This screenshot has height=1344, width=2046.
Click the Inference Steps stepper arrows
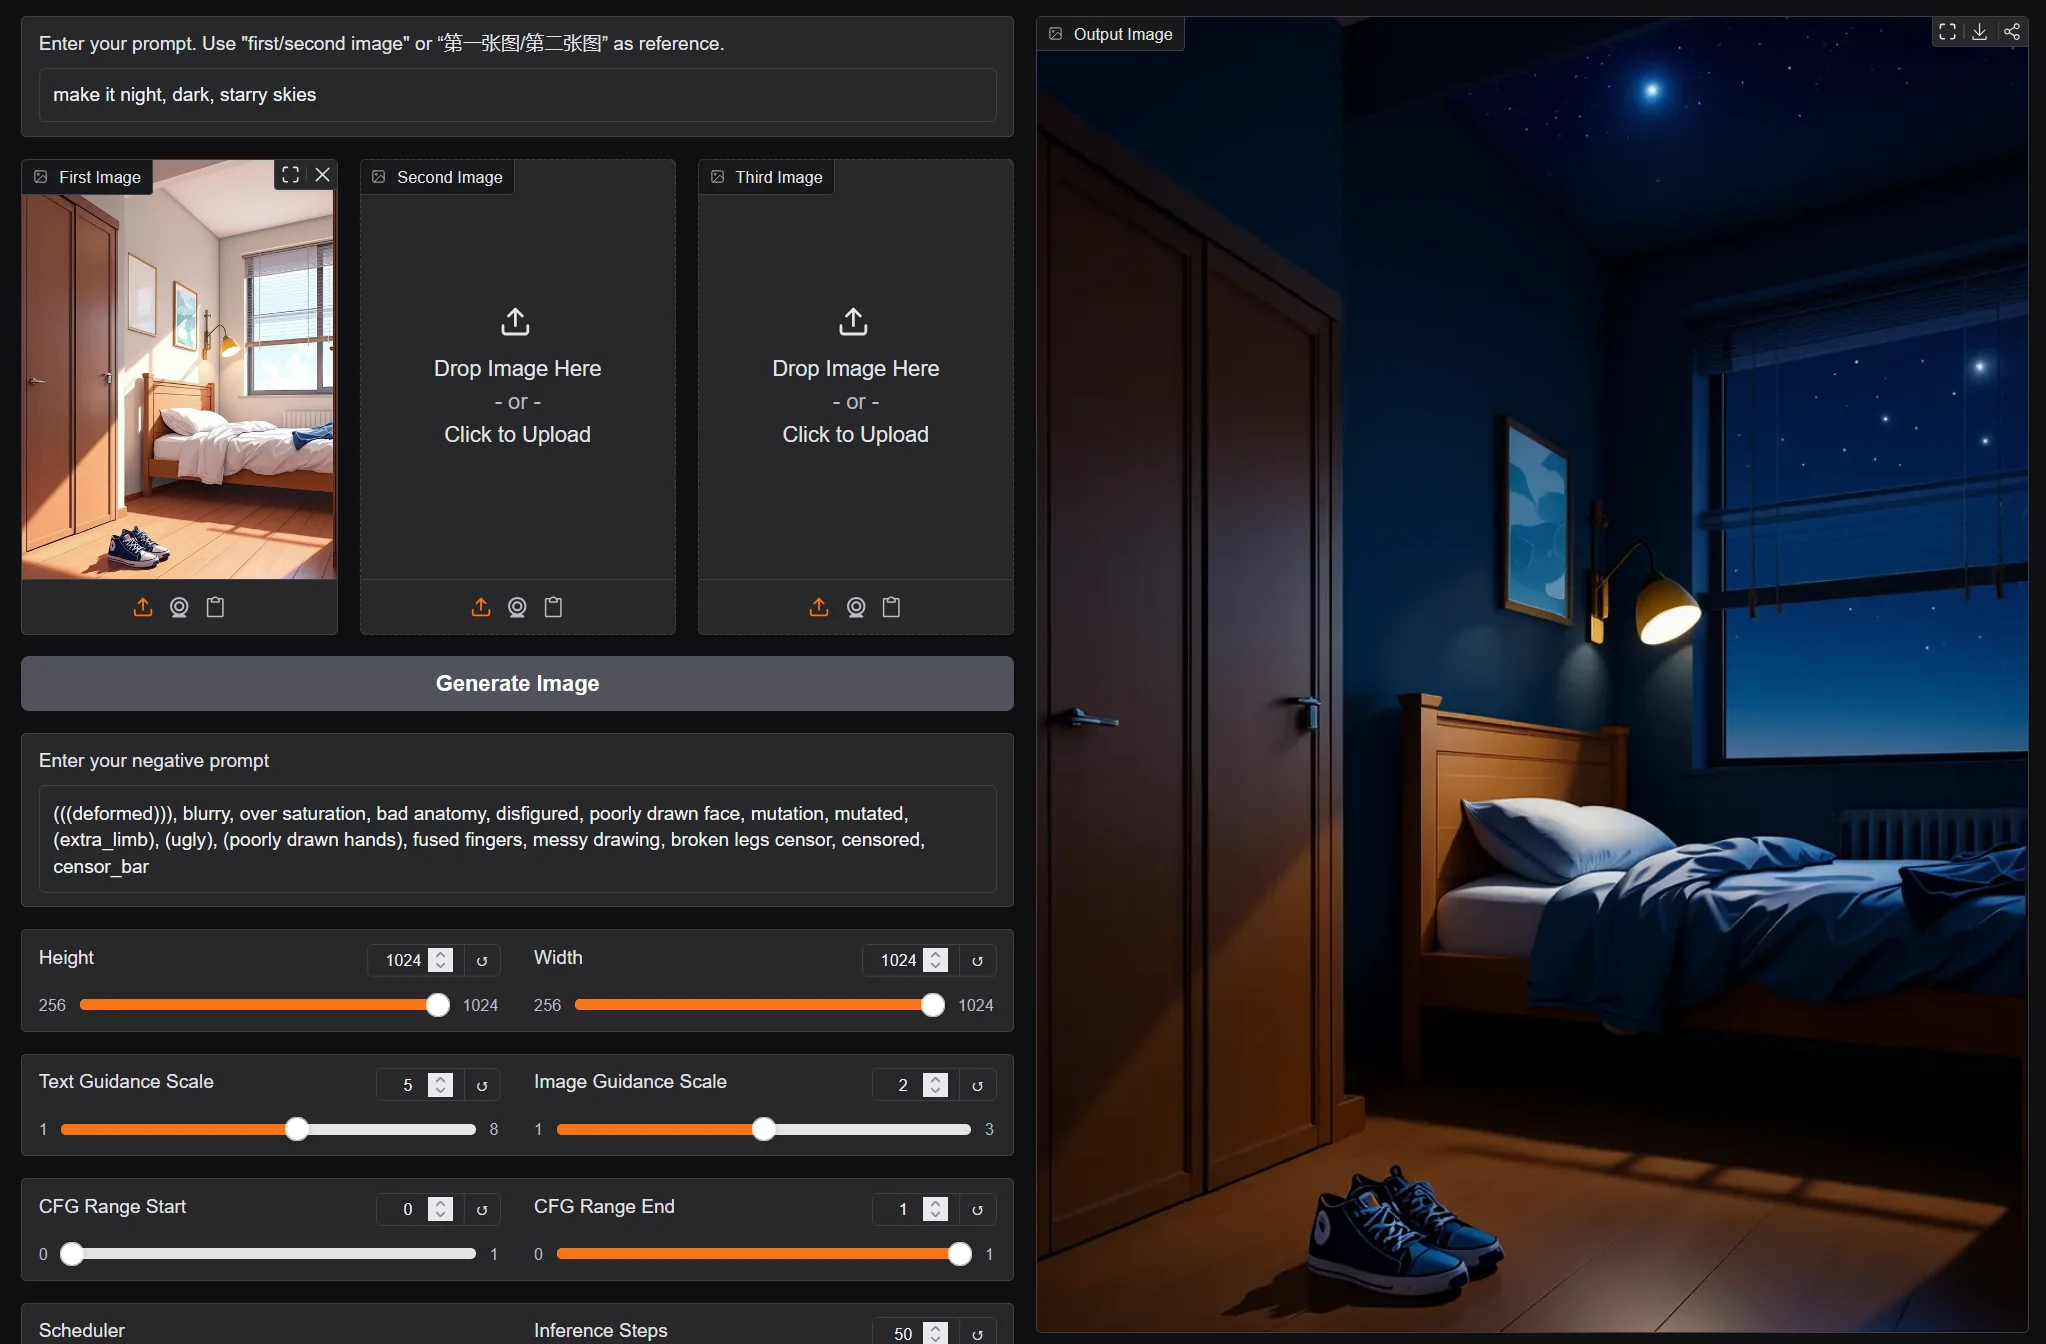tap(935, 1333)
